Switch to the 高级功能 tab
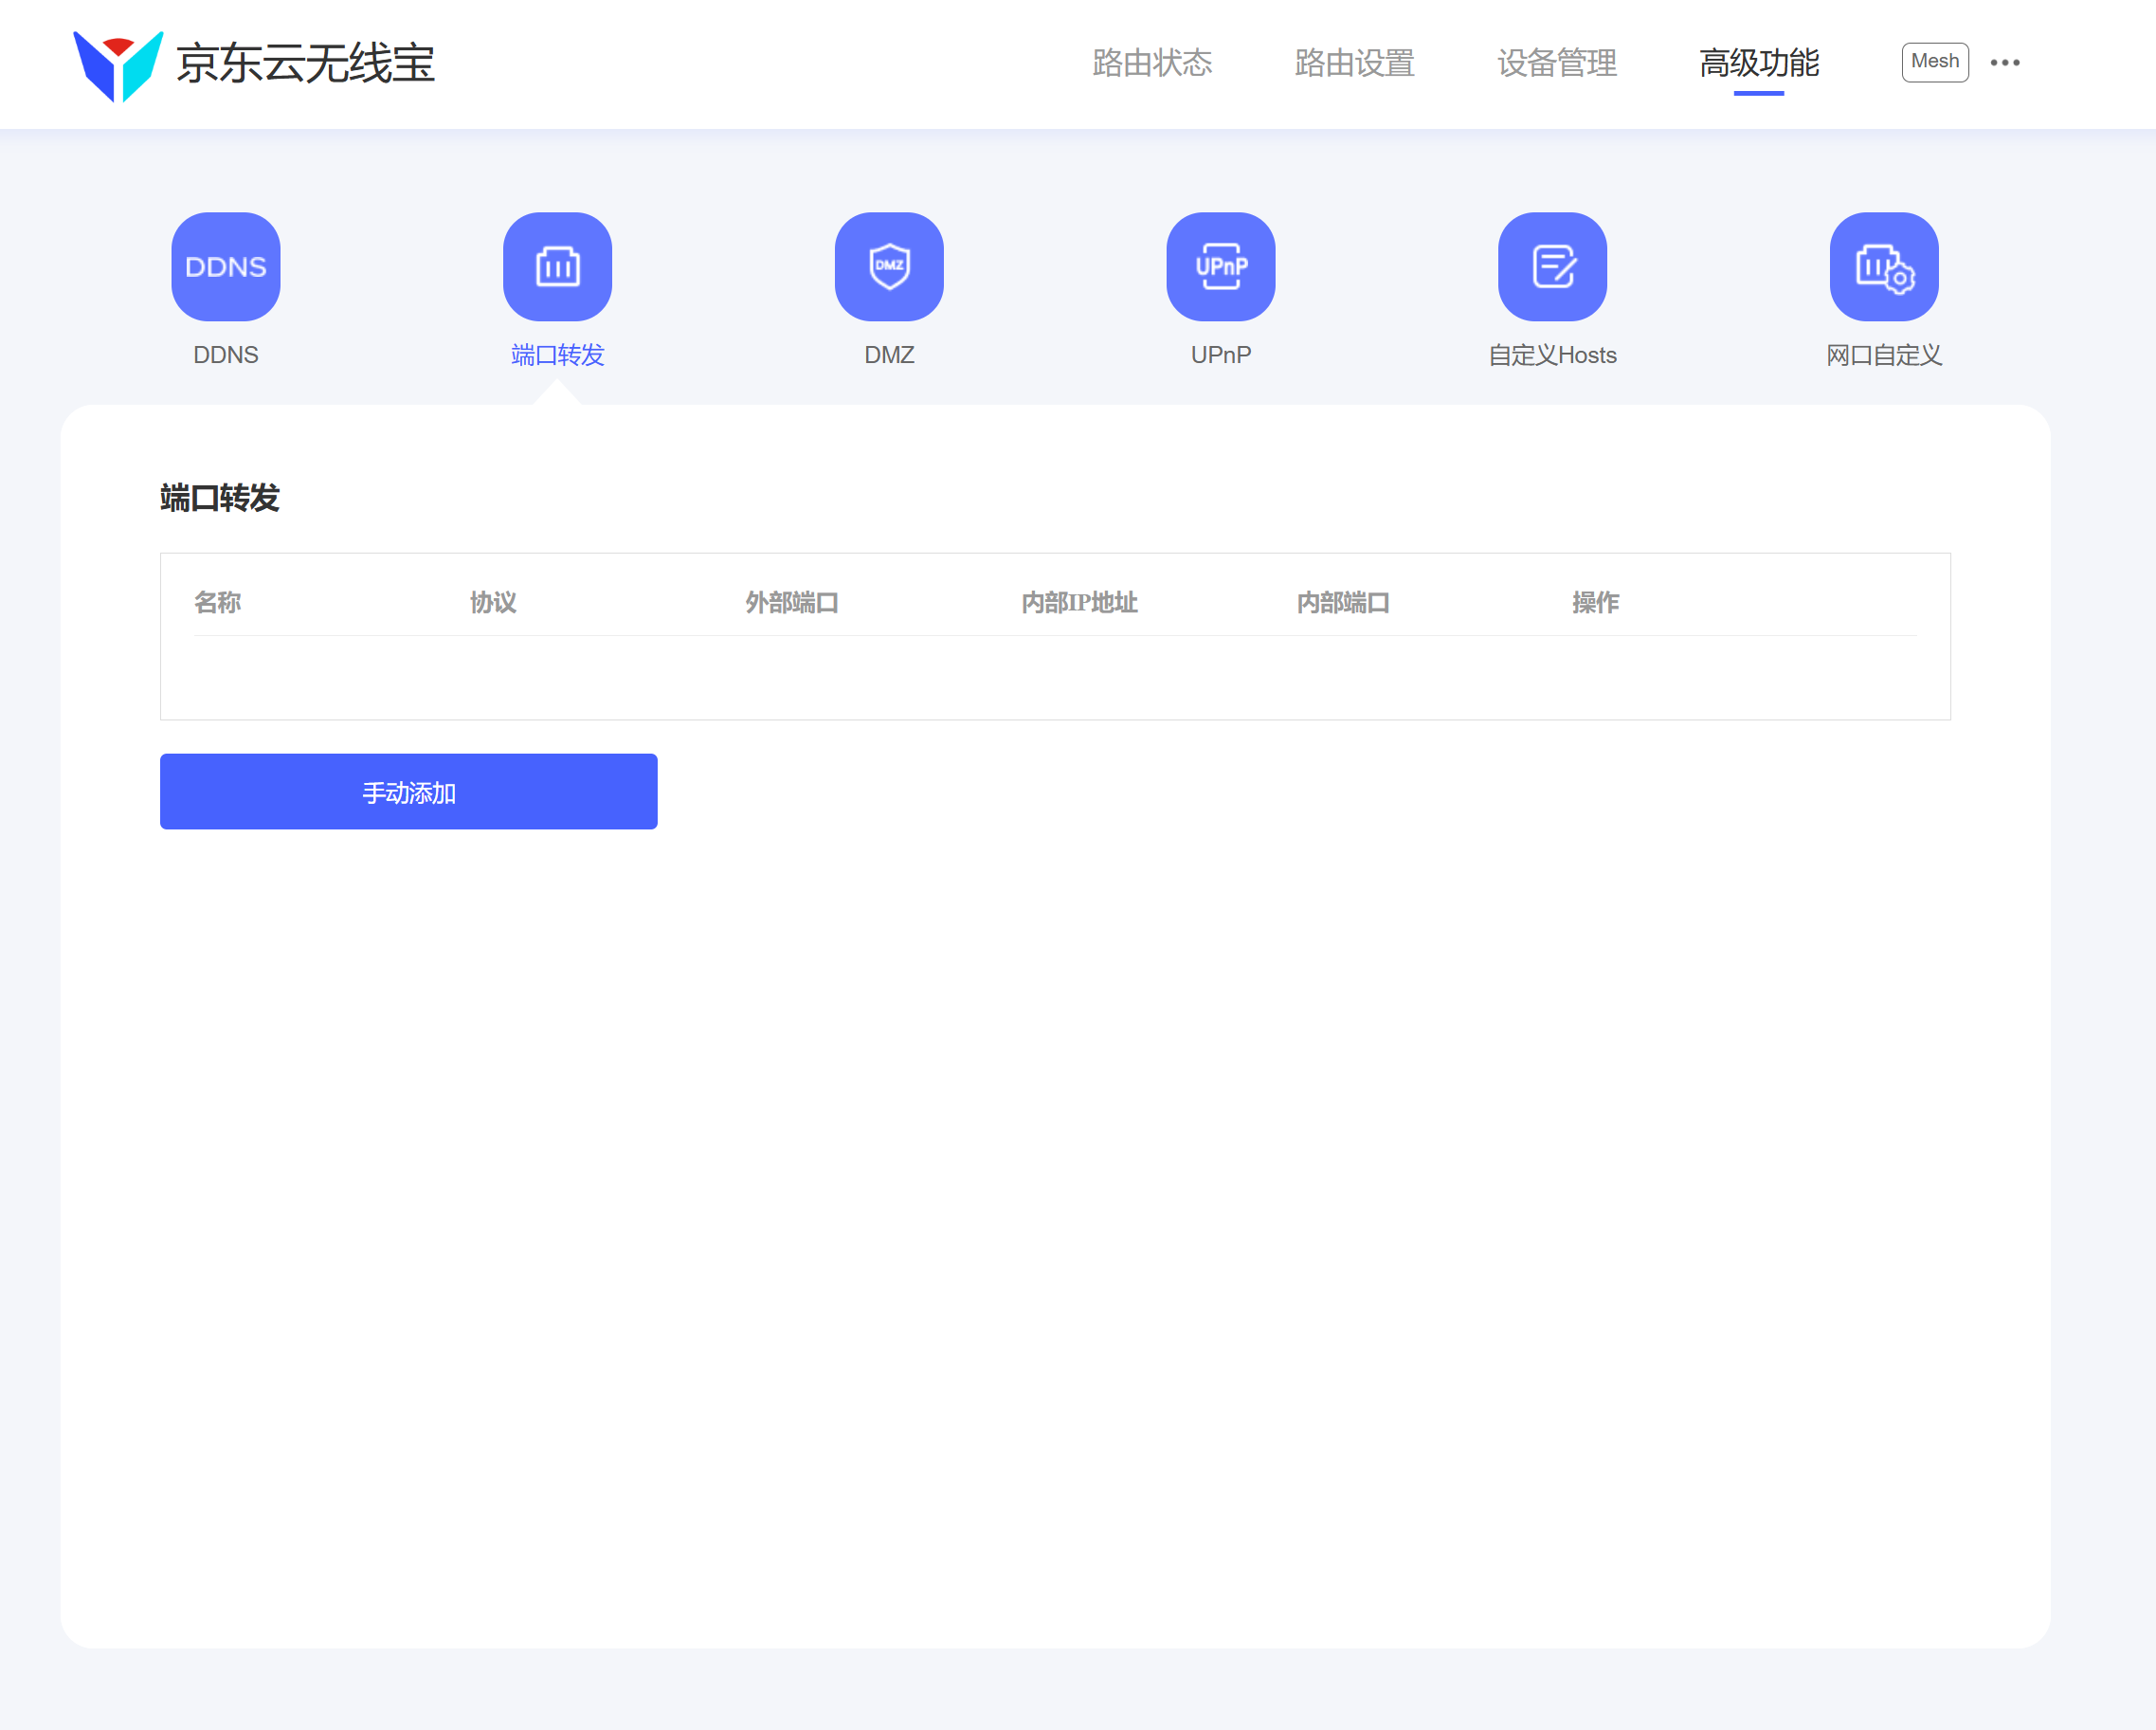The image size is (2156, 1730). (1759, 63)
